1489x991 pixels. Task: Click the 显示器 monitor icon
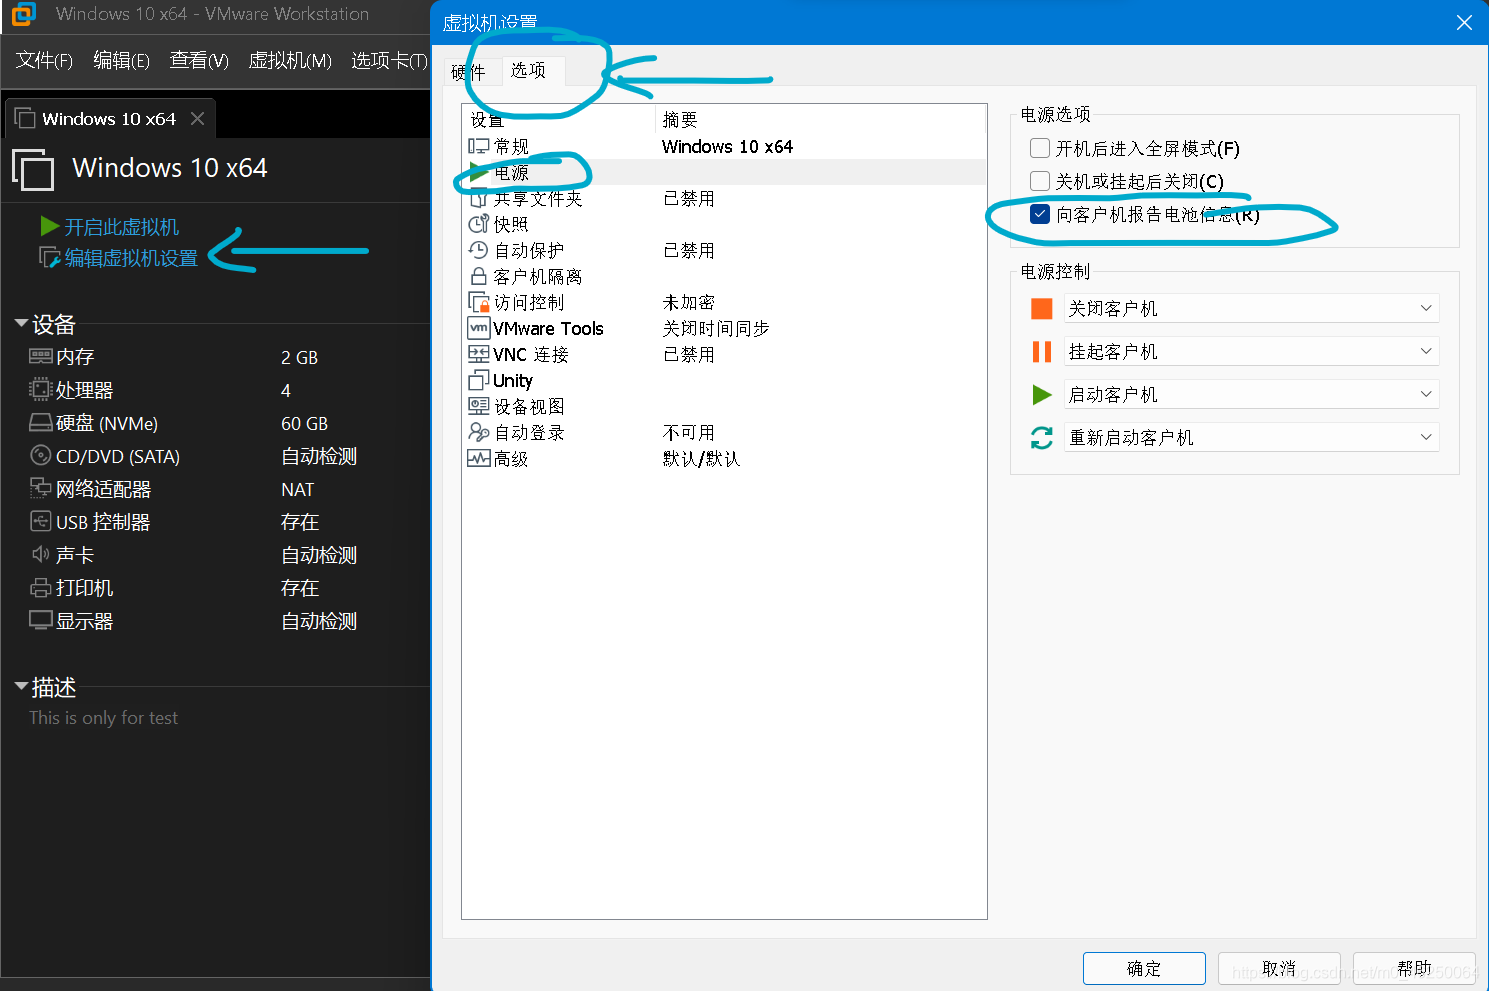40,620
